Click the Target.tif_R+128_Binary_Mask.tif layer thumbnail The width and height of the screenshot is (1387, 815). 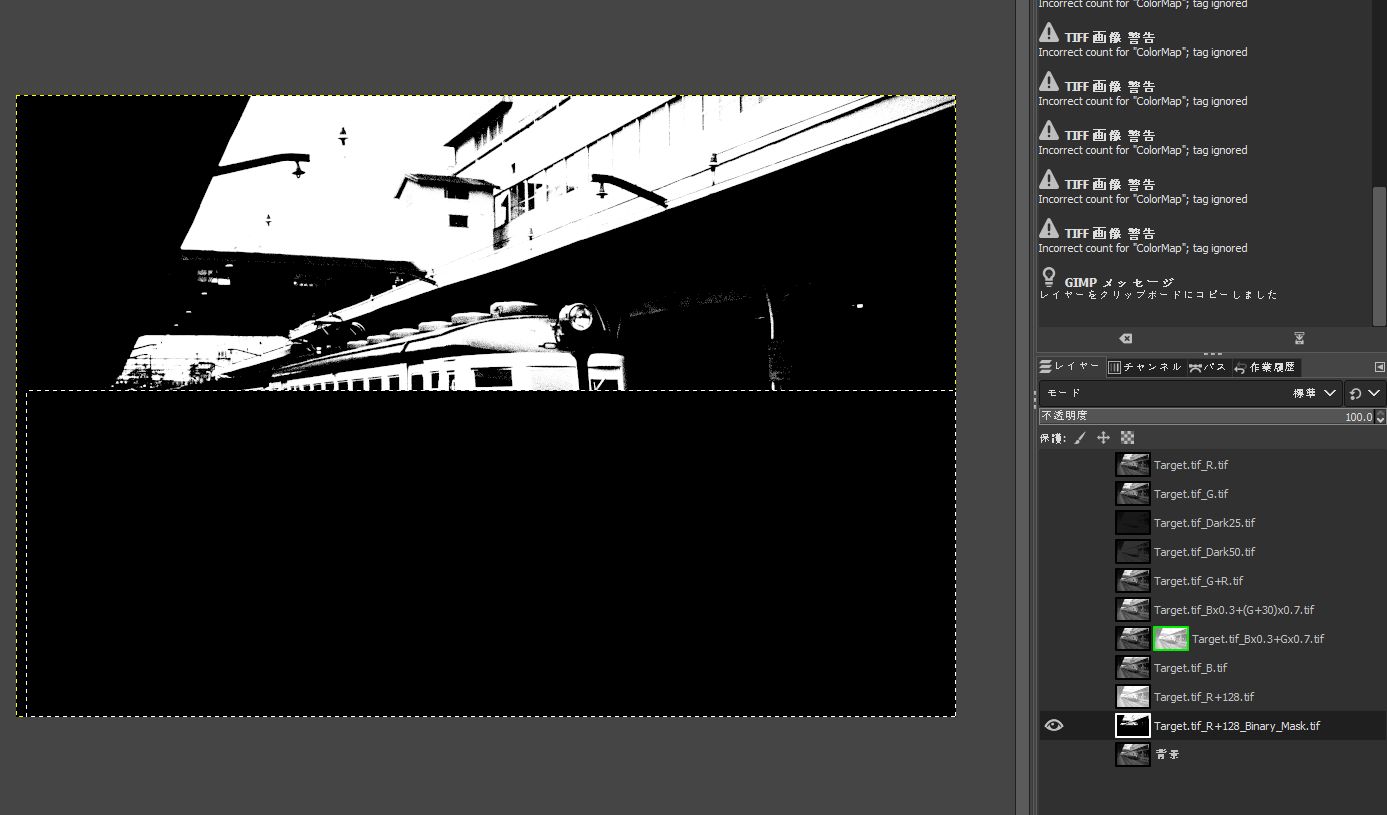(x=1133, y=726)
